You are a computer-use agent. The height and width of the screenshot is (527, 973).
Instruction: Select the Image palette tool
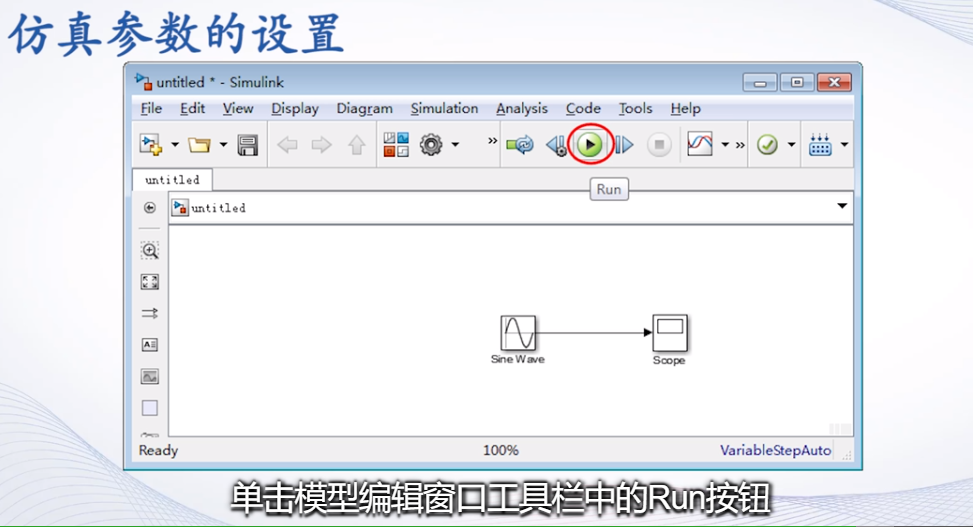(150, 376)
